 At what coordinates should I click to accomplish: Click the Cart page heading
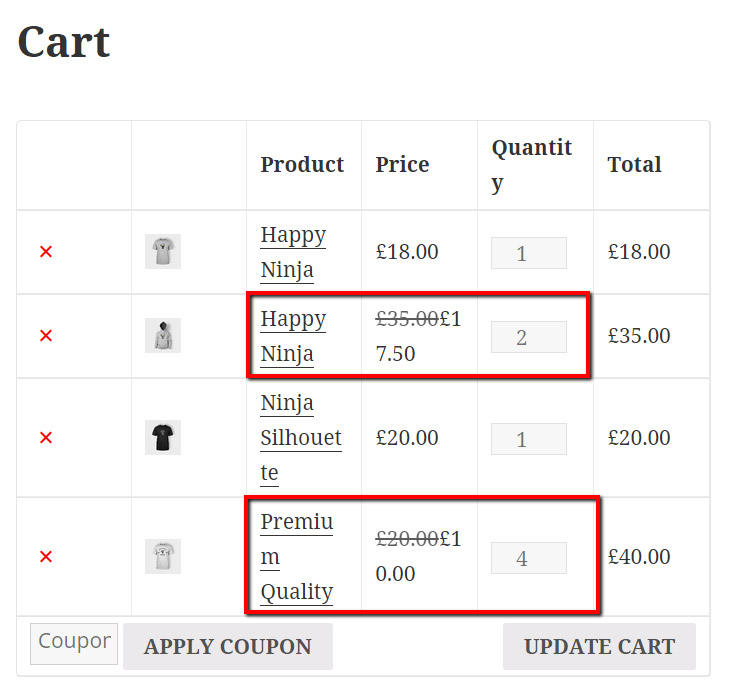64,42
